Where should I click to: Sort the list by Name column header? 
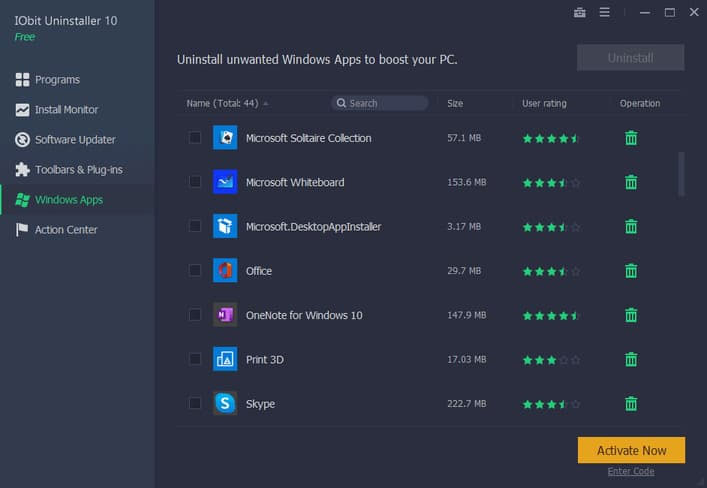(x=226, y=103)
